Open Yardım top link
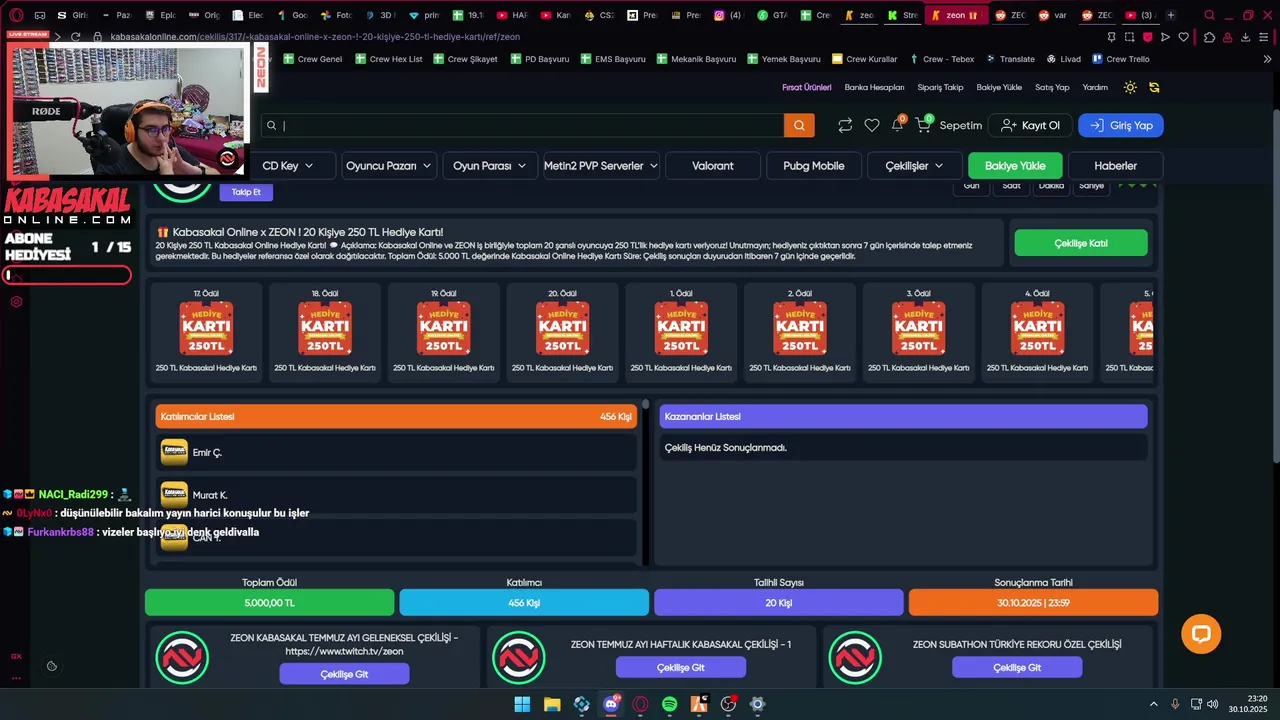This screenshot has width=1280, height=720. pyautogui.click(x=1095, y=87)
